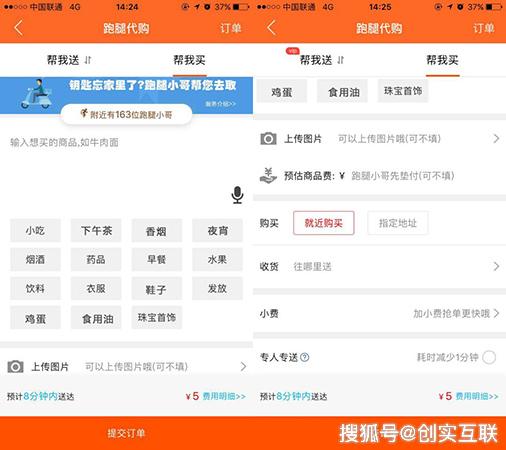506x450 pixels.
Task: Select 指定地址 purchase option
Action: pos(398,223)
